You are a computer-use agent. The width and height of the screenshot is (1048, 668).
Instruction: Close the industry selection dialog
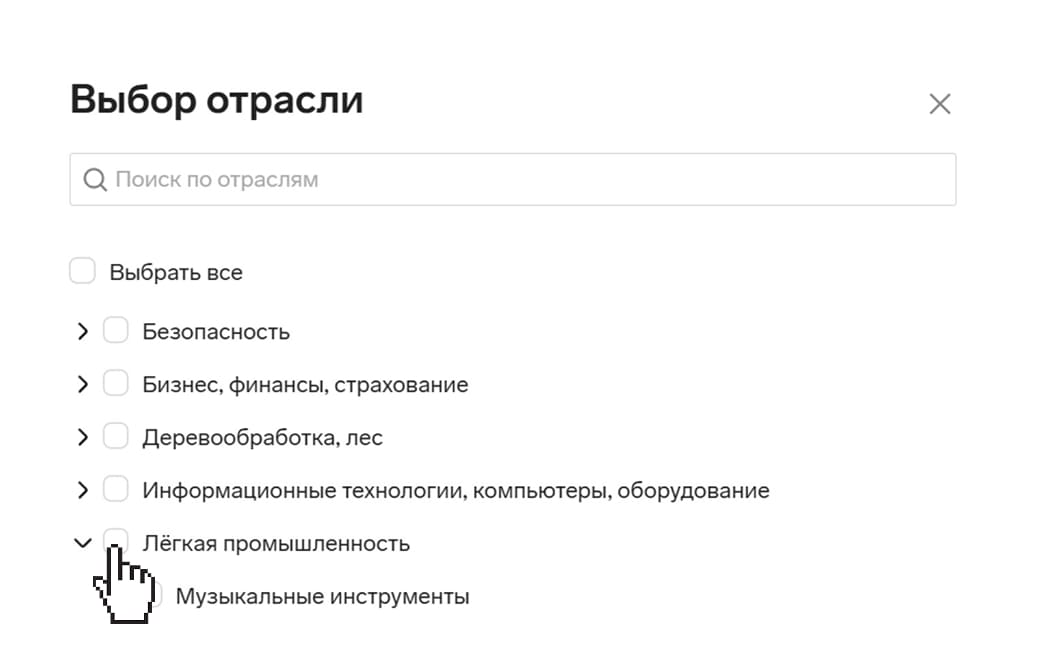(x=939, y=104)
